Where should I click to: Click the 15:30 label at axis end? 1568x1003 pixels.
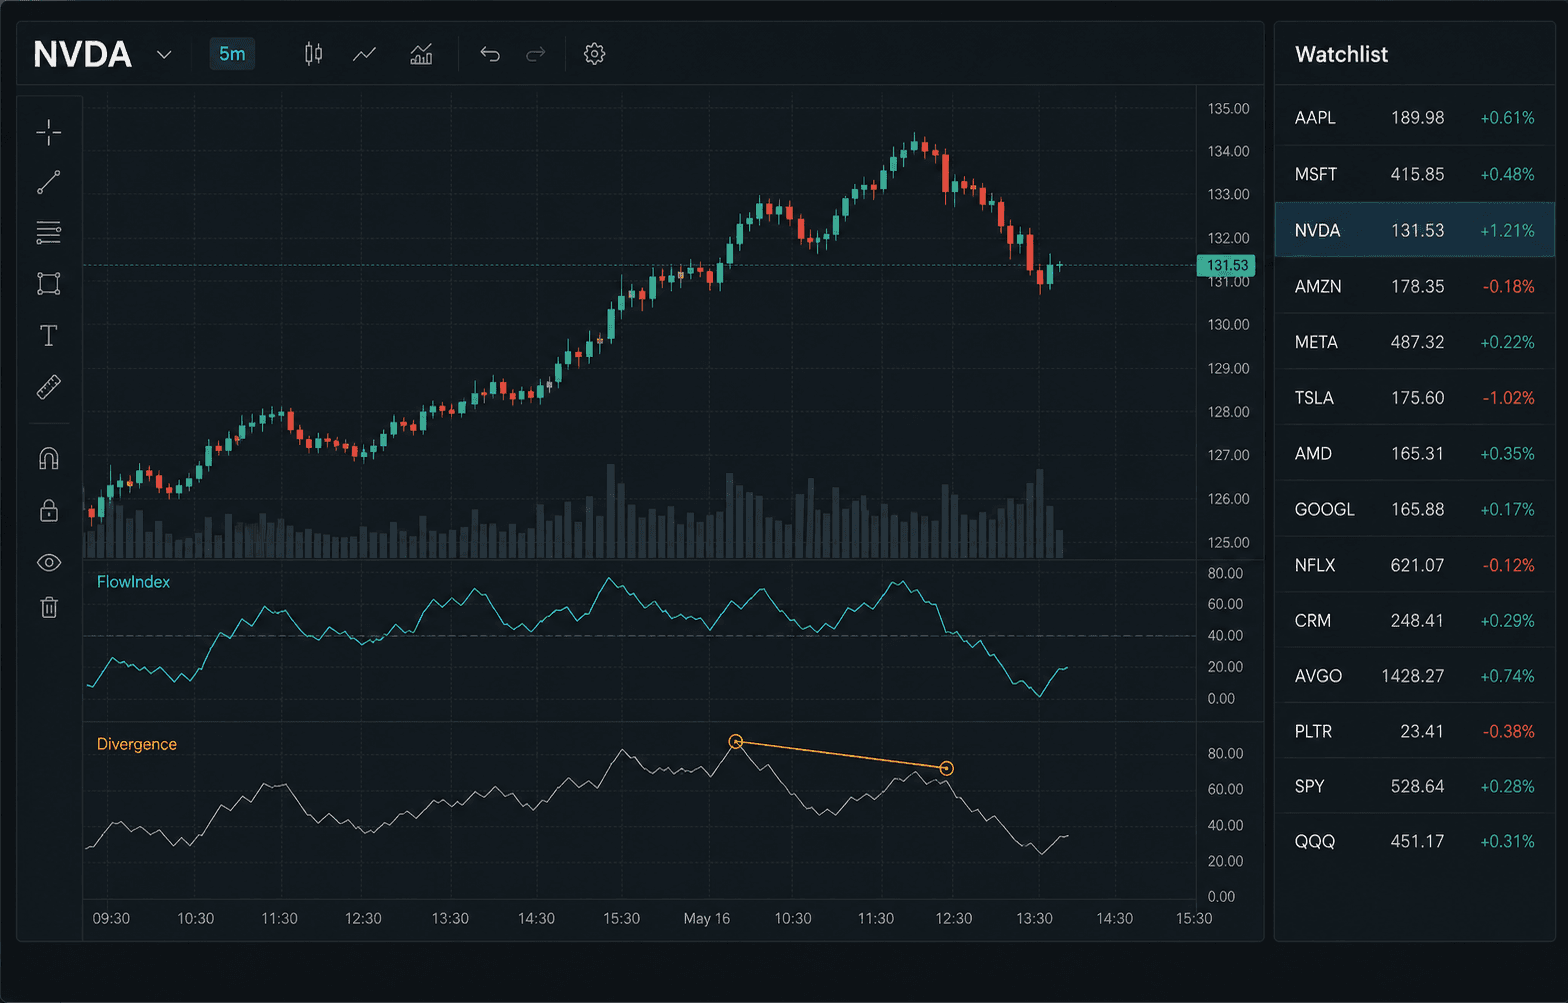(x=1194, y=918)
